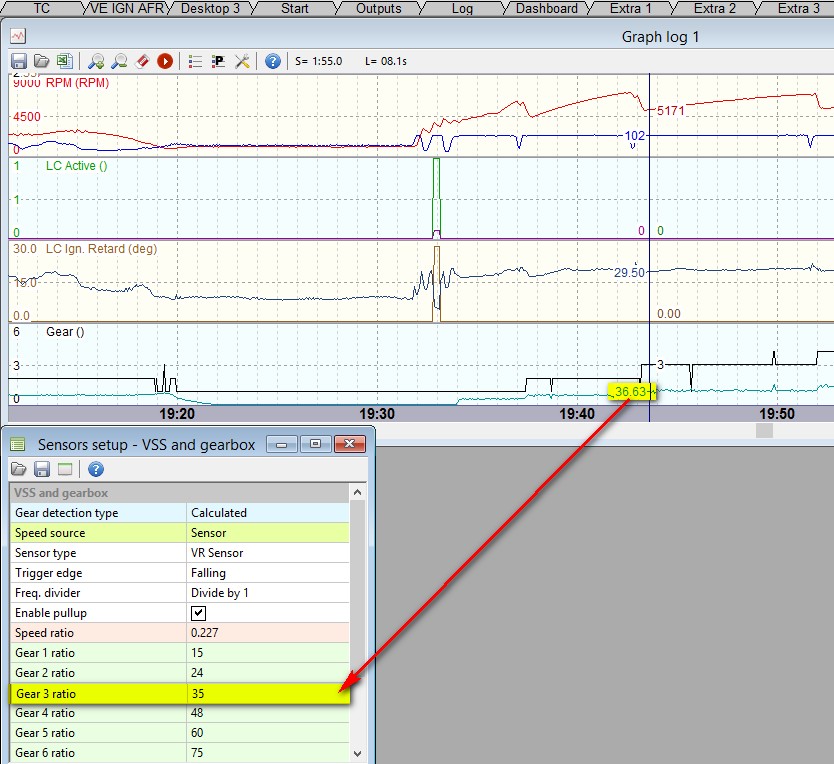Open a log file from graph toolbar
Screen dimensions: 834x764
point(42,61)
